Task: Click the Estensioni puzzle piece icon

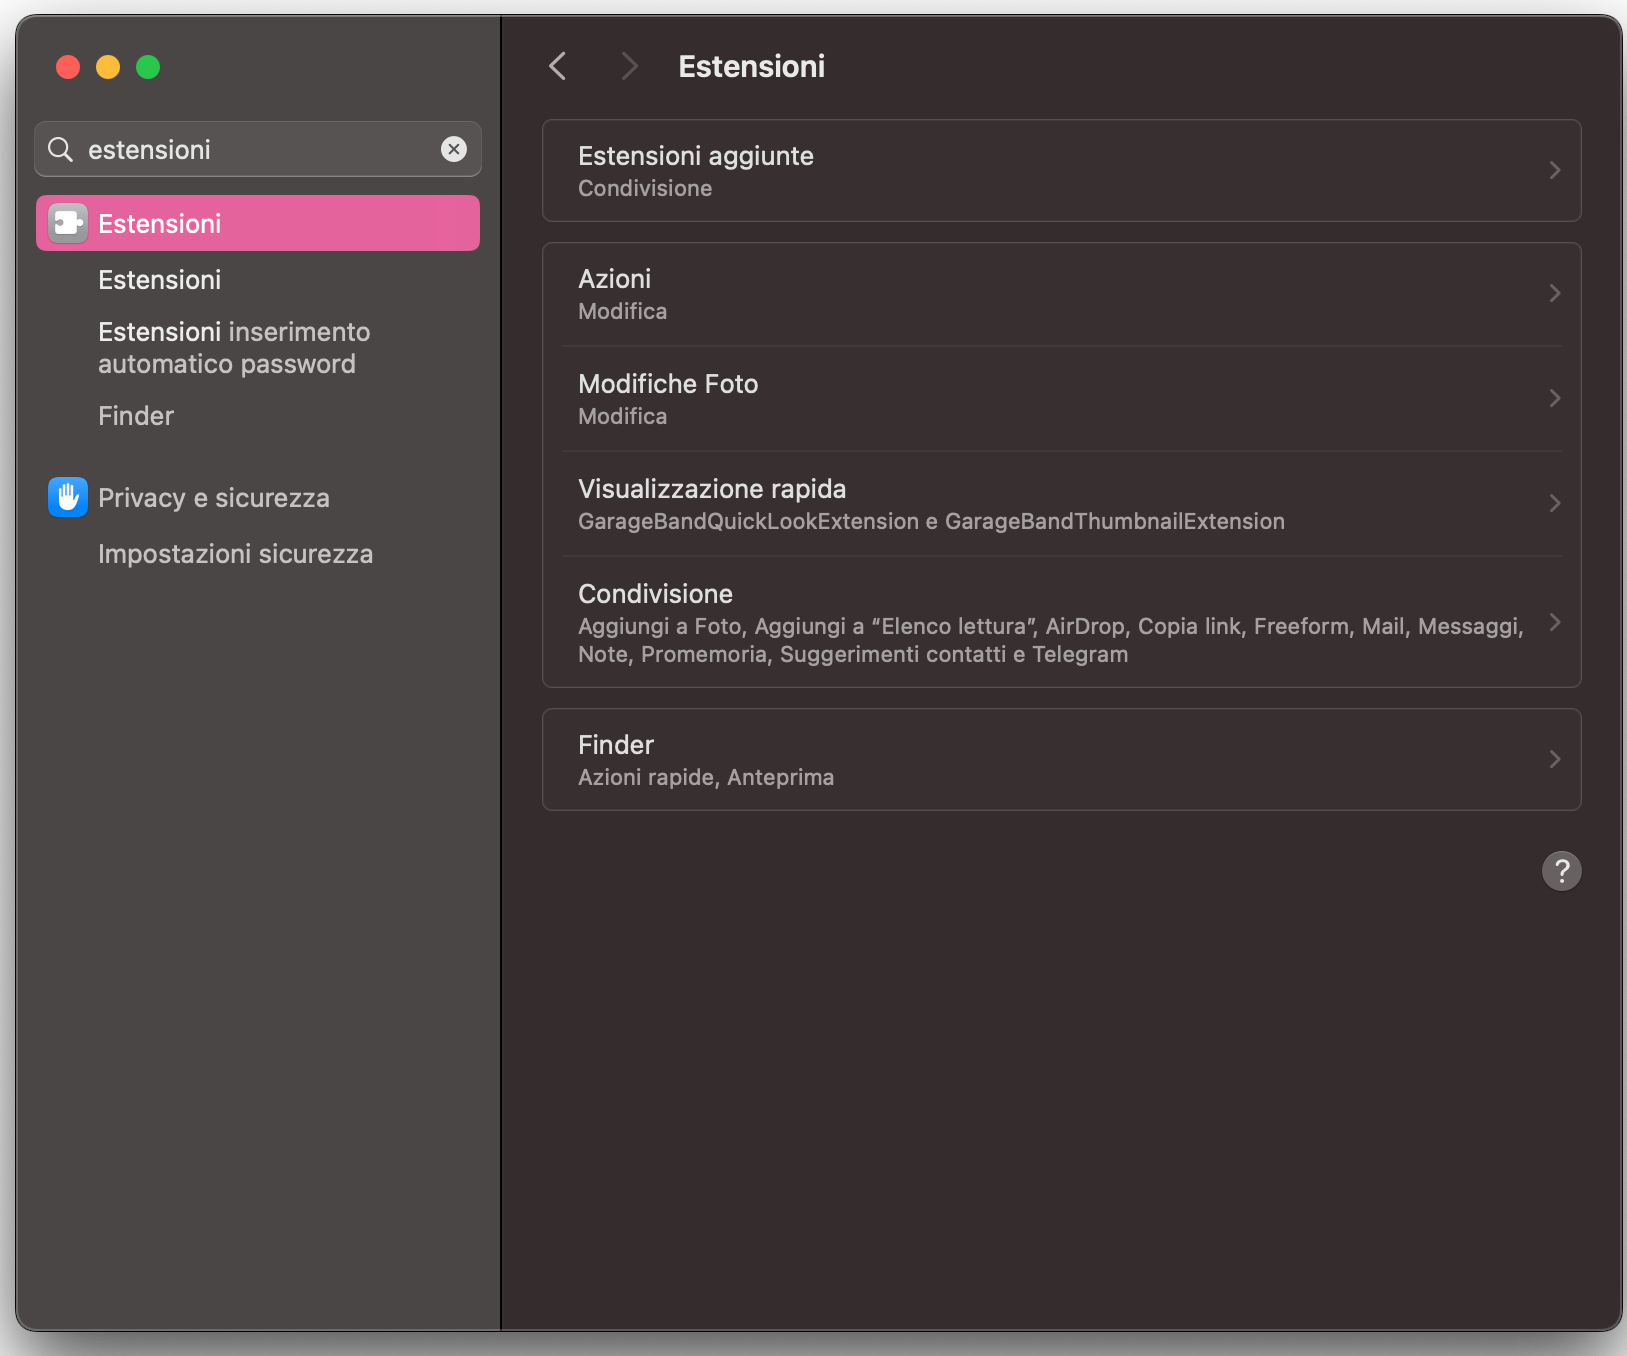Action: (x=68, y=223)
